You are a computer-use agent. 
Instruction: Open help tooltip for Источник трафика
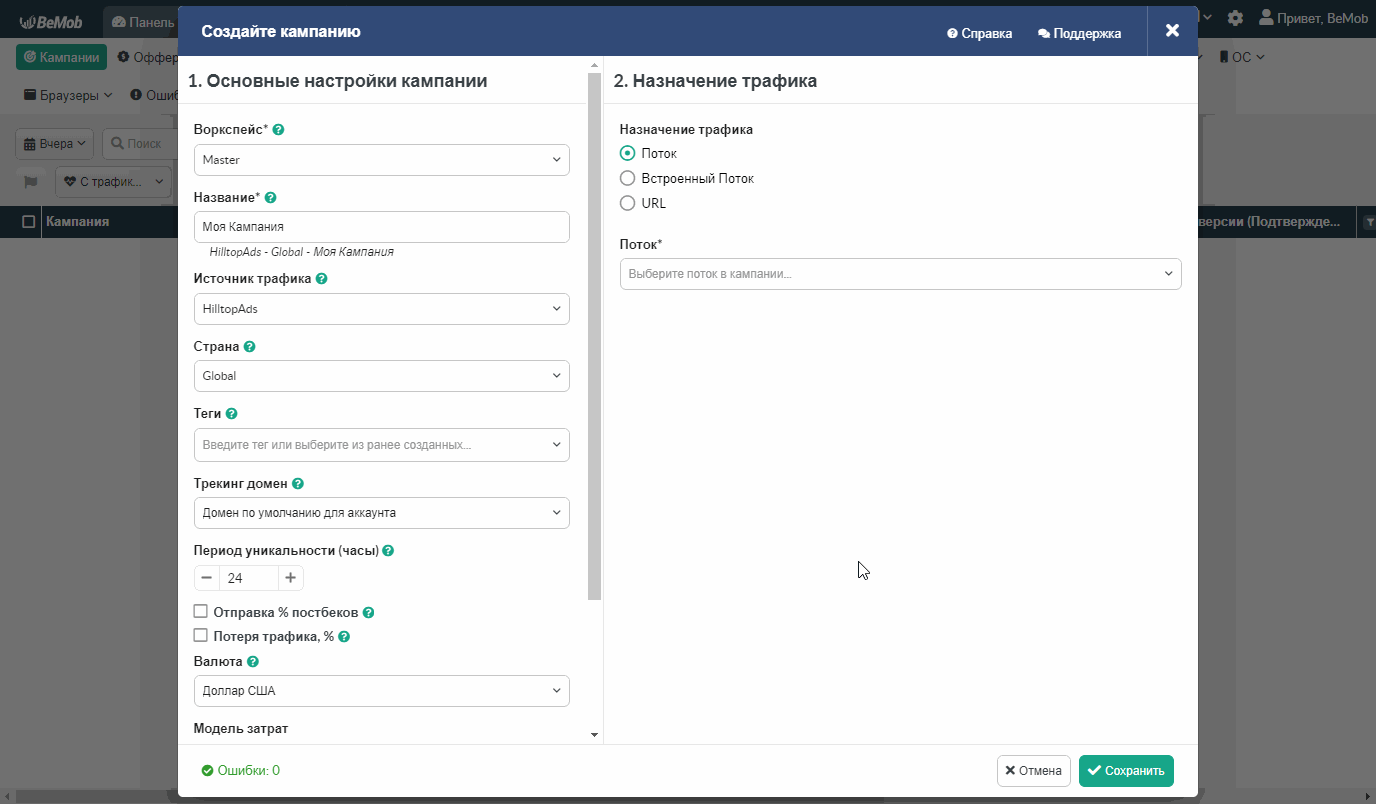[x=321, y=279]
